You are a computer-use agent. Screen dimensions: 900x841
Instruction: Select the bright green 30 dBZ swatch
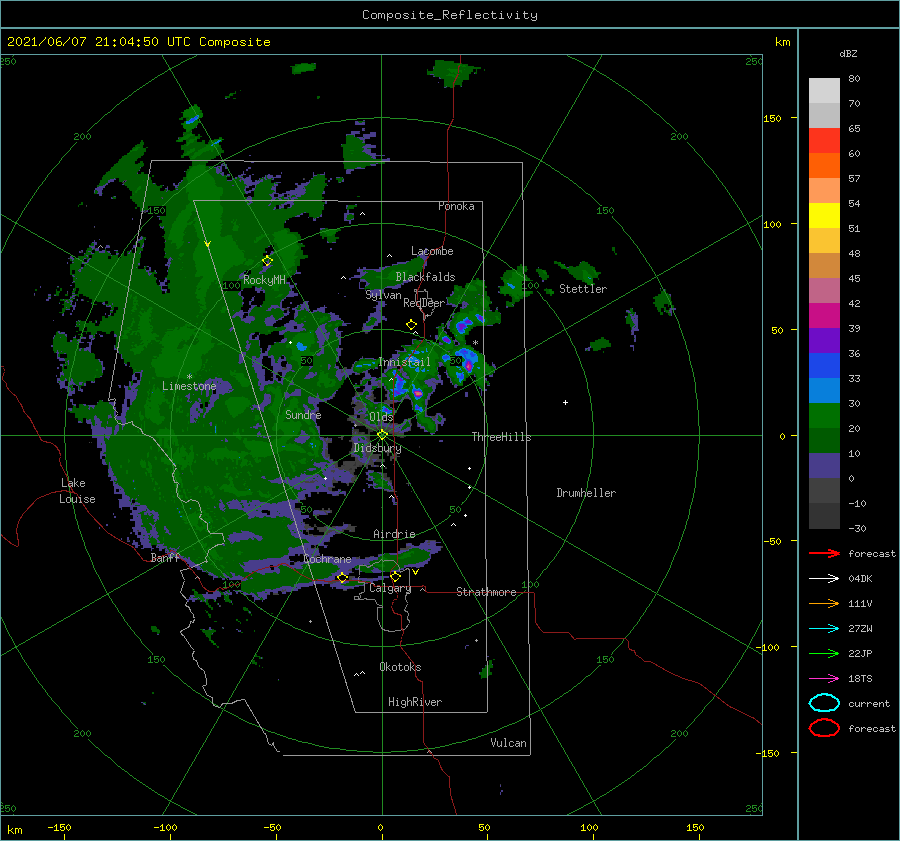(x=824, y=415)
